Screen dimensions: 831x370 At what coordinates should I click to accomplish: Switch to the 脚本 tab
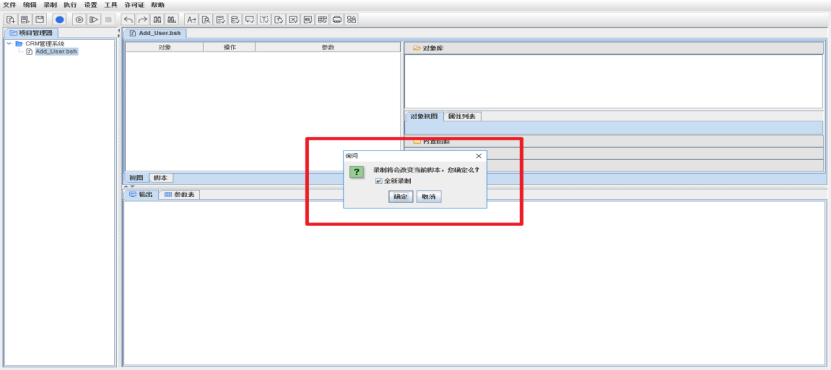click(x=161, y=178)
